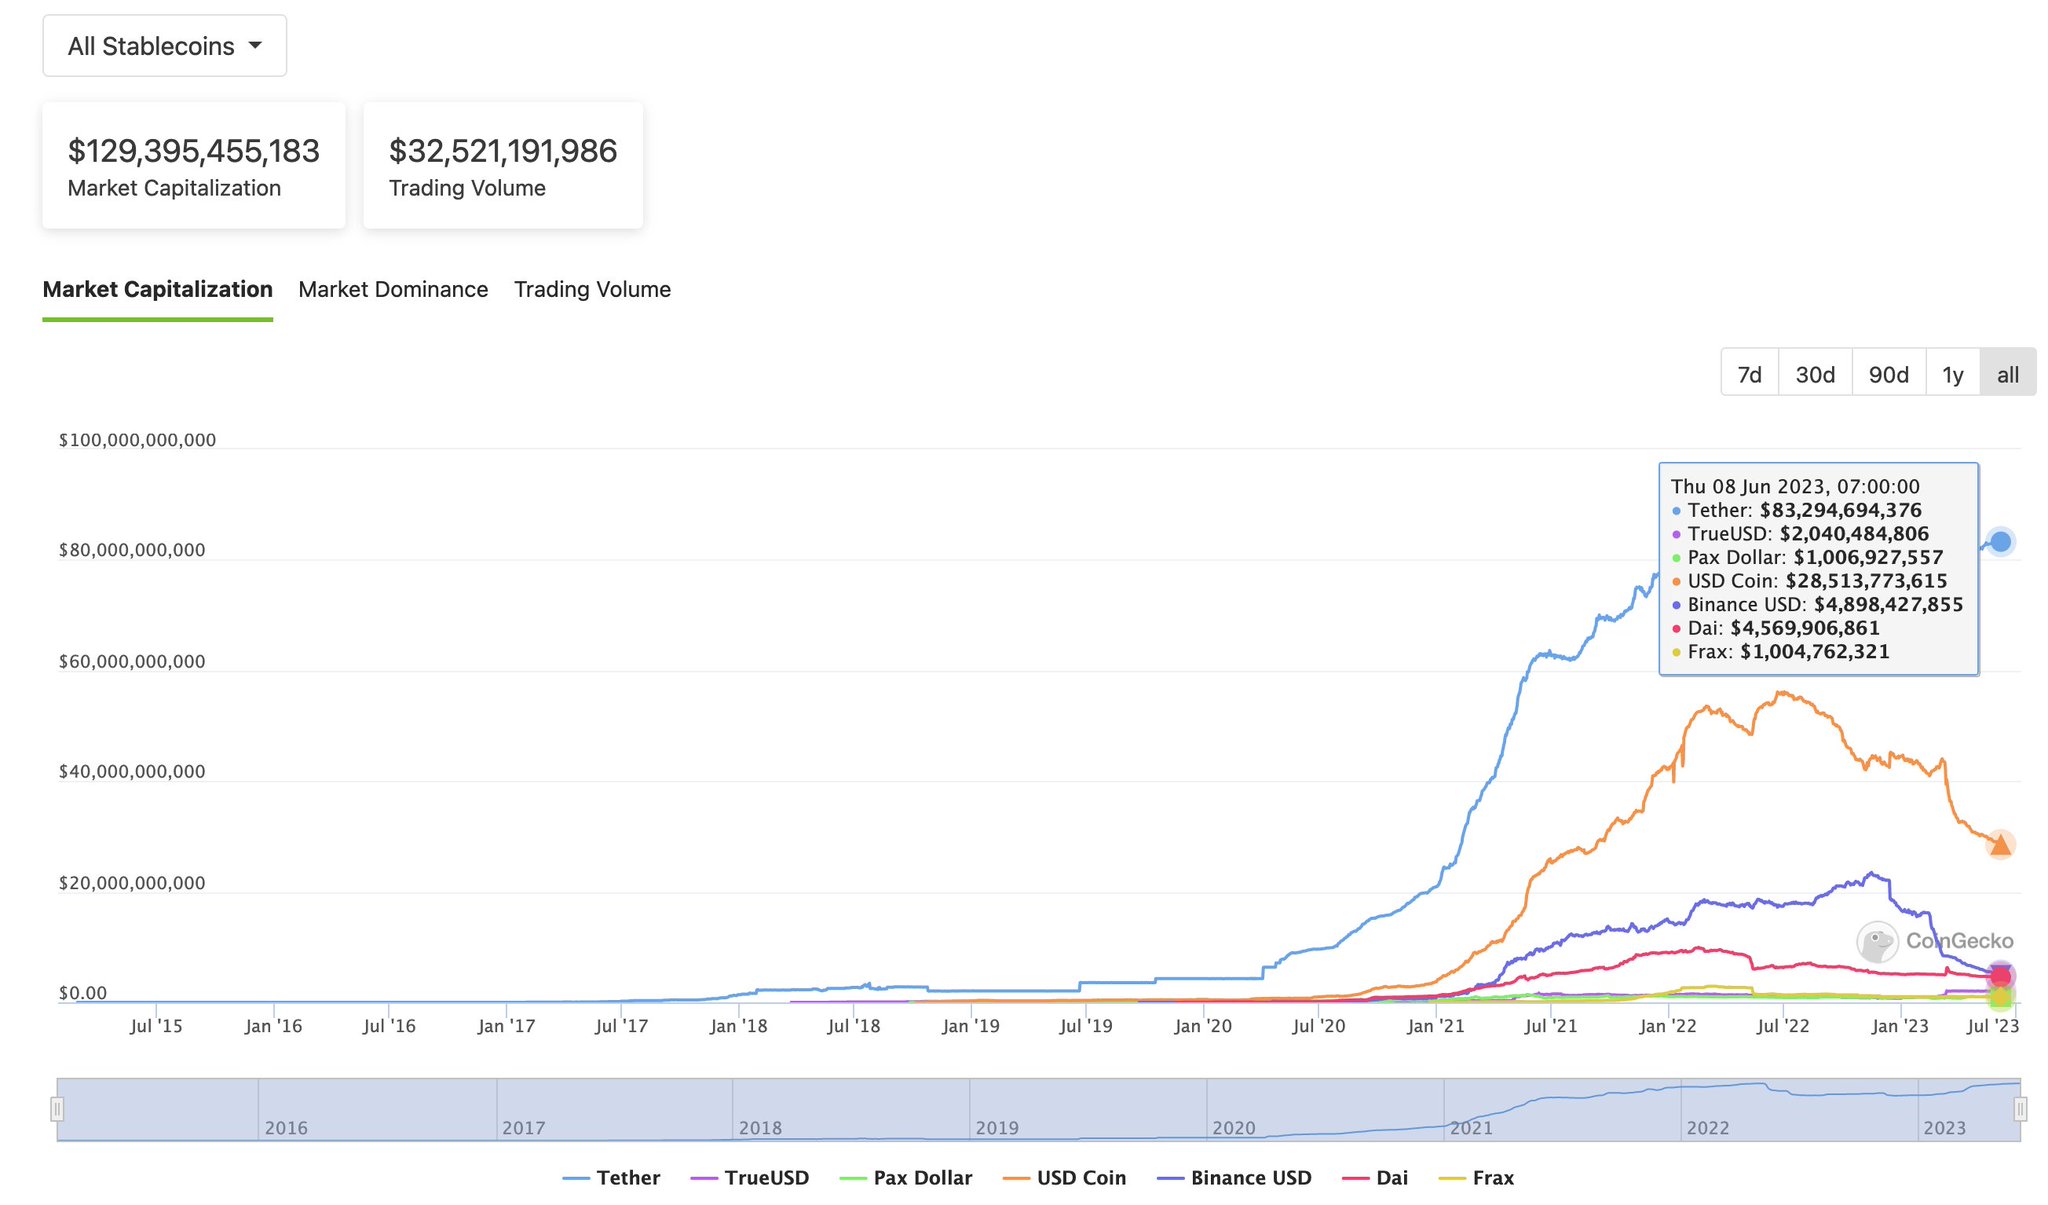Toggle TrueUSD series in legend

click(x=750, y=1178)
